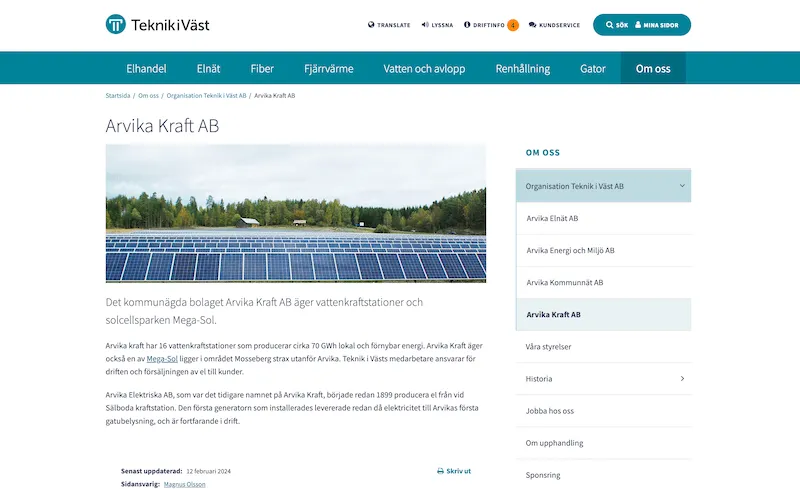Go to Organisation Teknik i Väst AB breadcrumb
800x489 pixels.
pyautogui.click(x=207, y=95)
